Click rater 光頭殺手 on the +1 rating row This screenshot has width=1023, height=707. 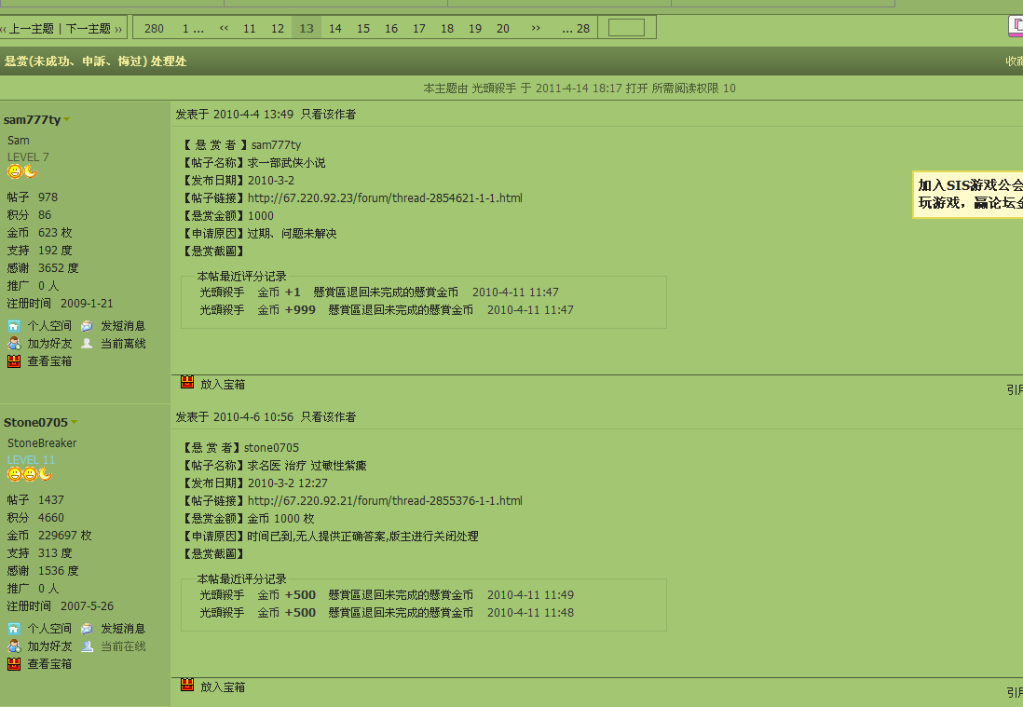pyautogui.click(x=222, y=292)
